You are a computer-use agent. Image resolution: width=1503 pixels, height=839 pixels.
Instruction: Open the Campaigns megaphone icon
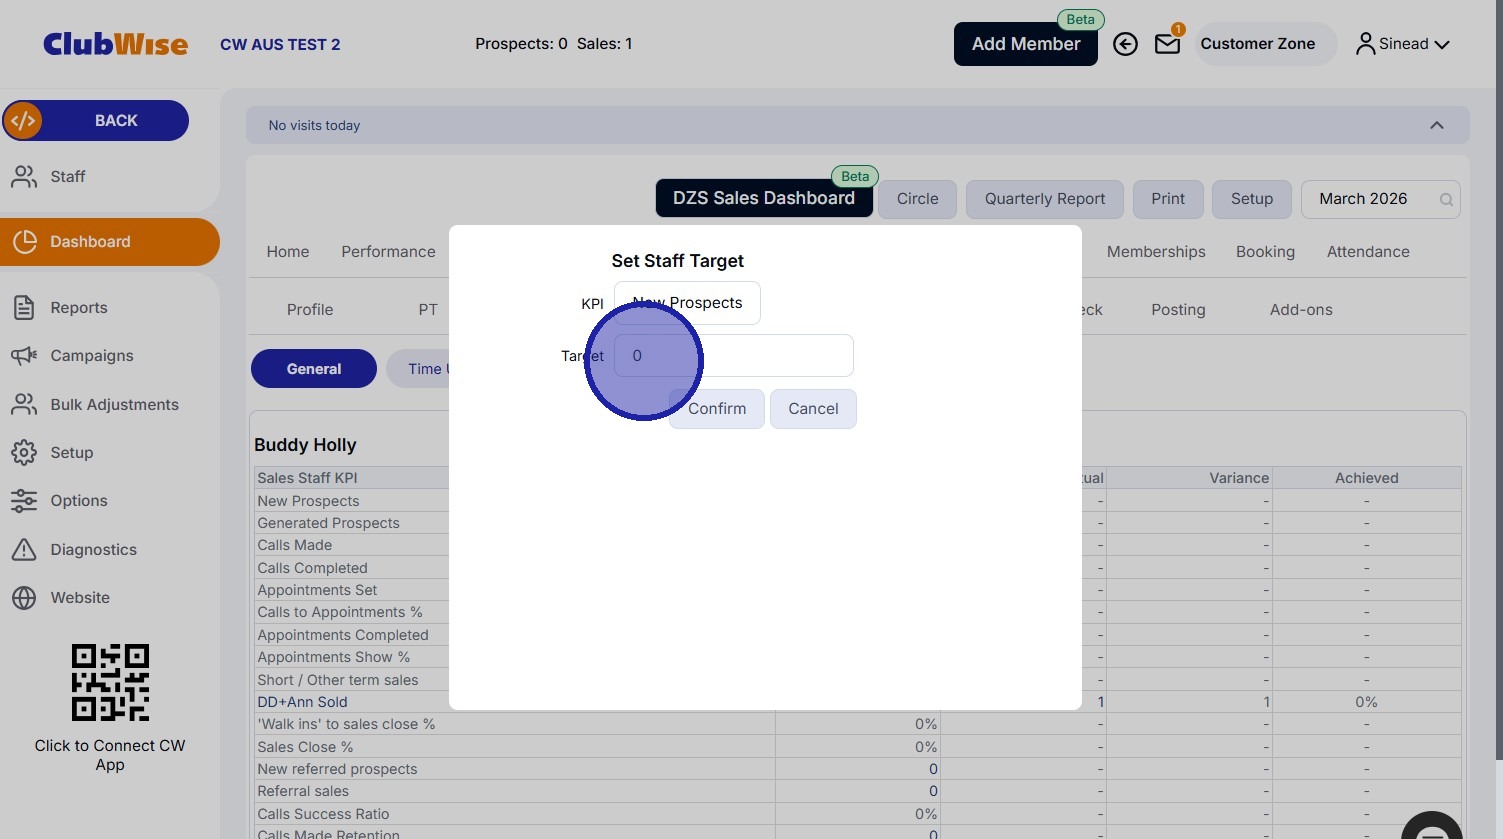24,356
